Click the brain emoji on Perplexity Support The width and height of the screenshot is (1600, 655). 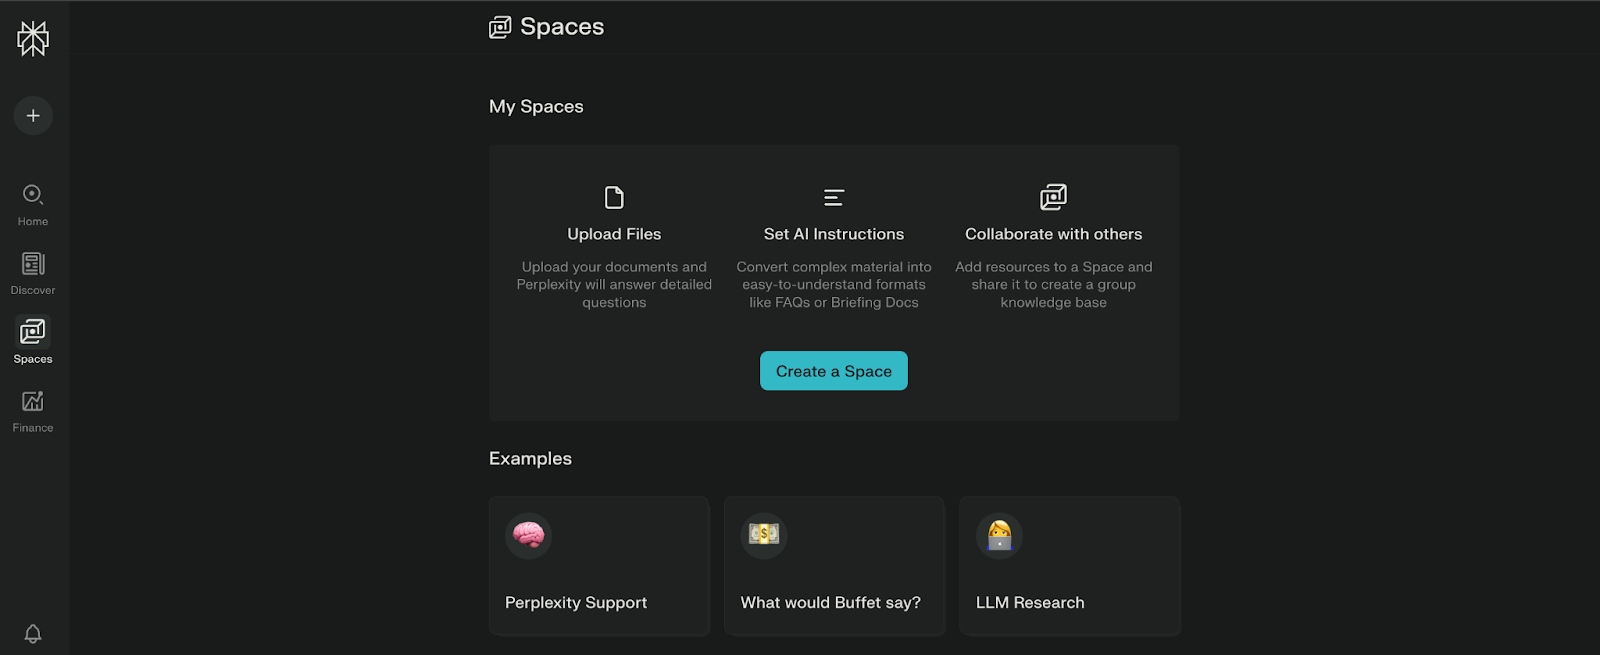click(529, 535)
